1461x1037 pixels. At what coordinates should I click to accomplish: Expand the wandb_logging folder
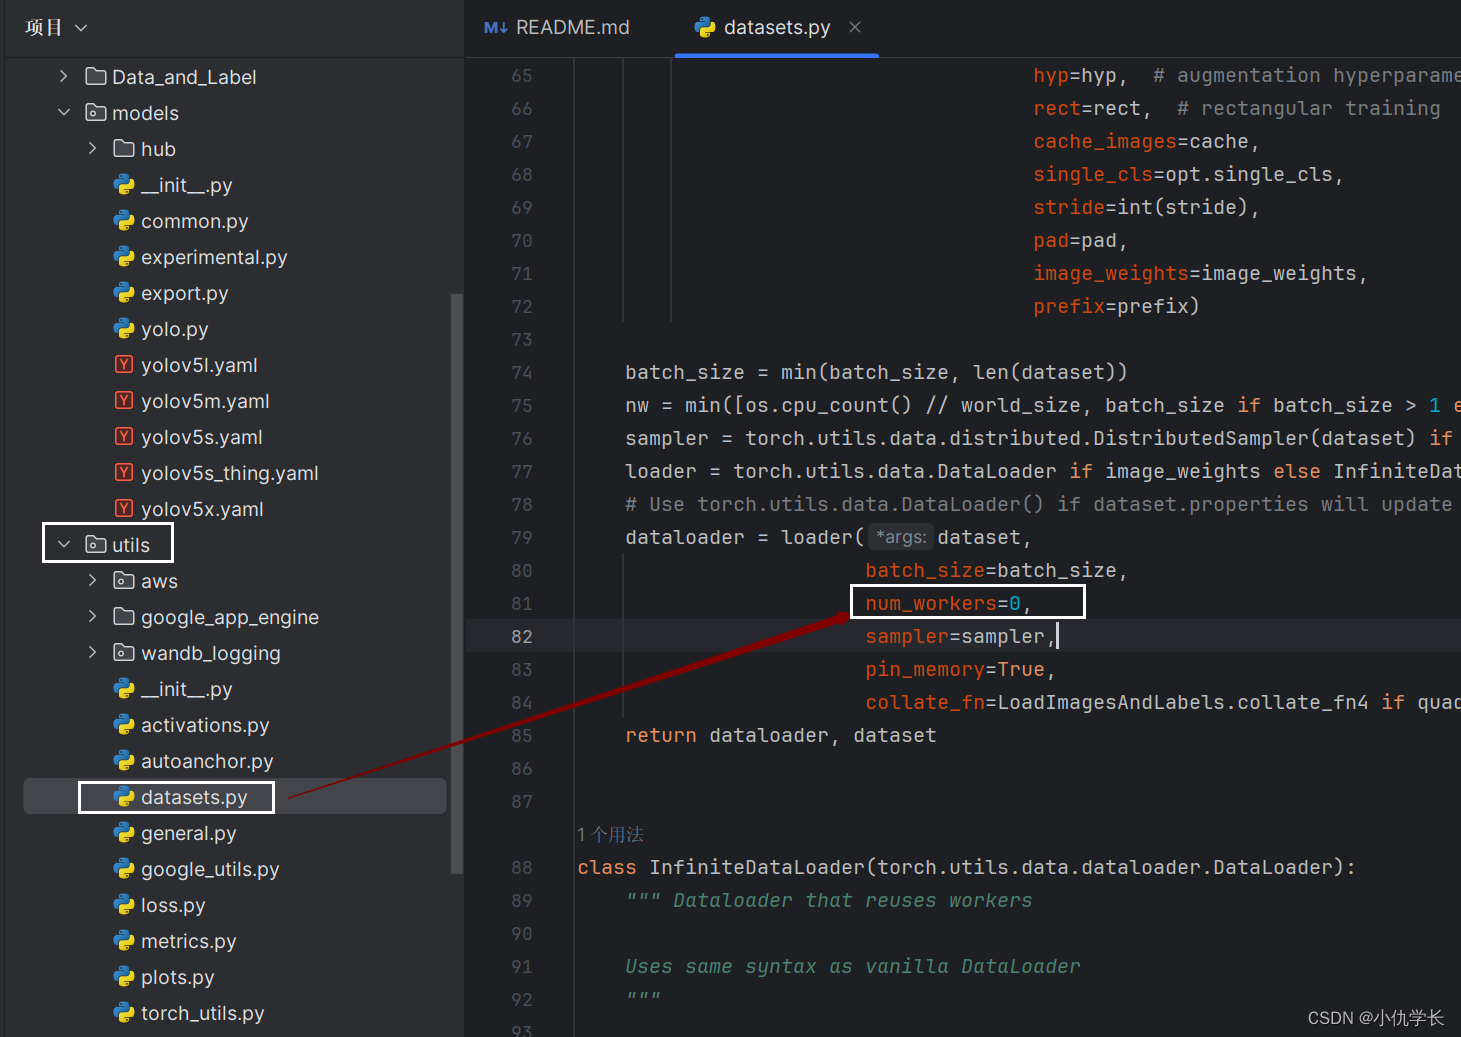(93, 653)
